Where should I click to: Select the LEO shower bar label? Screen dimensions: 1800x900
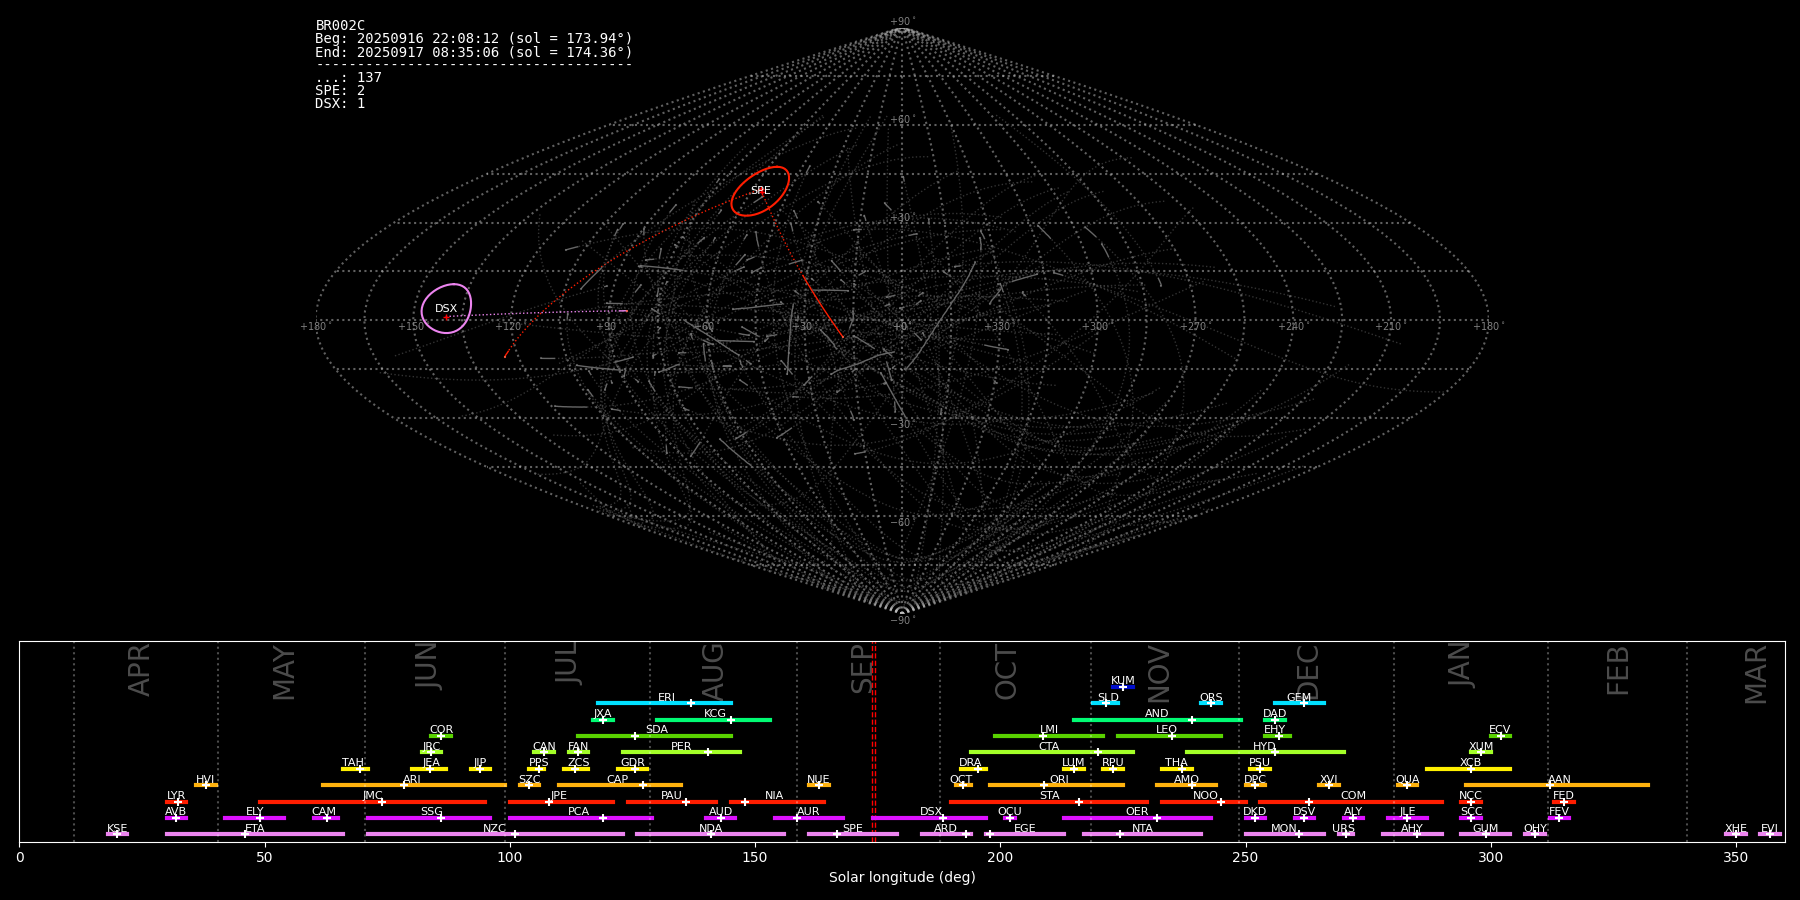[x=1167, y=730]
